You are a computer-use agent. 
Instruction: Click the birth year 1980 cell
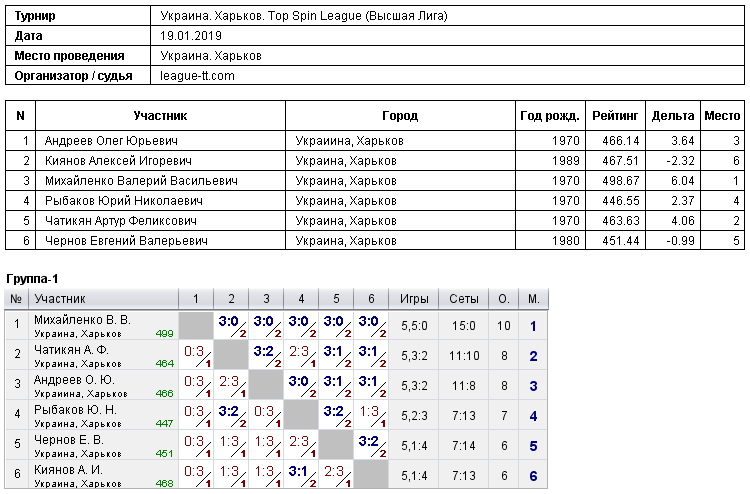click(x=550, y=241)
